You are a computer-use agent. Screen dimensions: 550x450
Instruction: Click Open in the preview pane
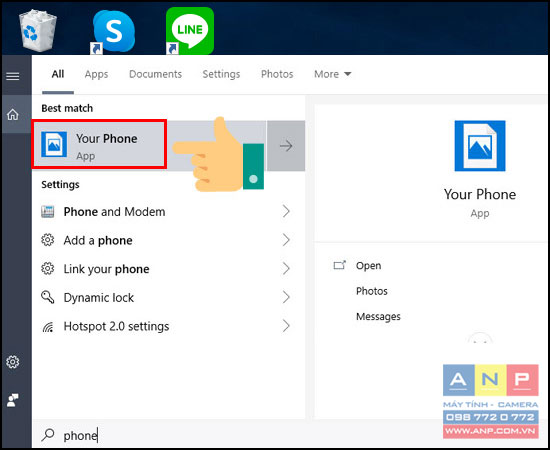point(368,266)
